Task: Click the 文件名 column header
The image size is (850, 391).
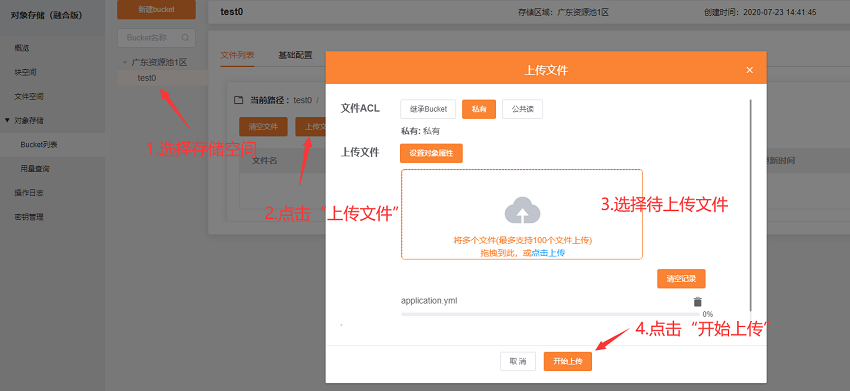Action: pyautogui.click(x=266, y=161)
